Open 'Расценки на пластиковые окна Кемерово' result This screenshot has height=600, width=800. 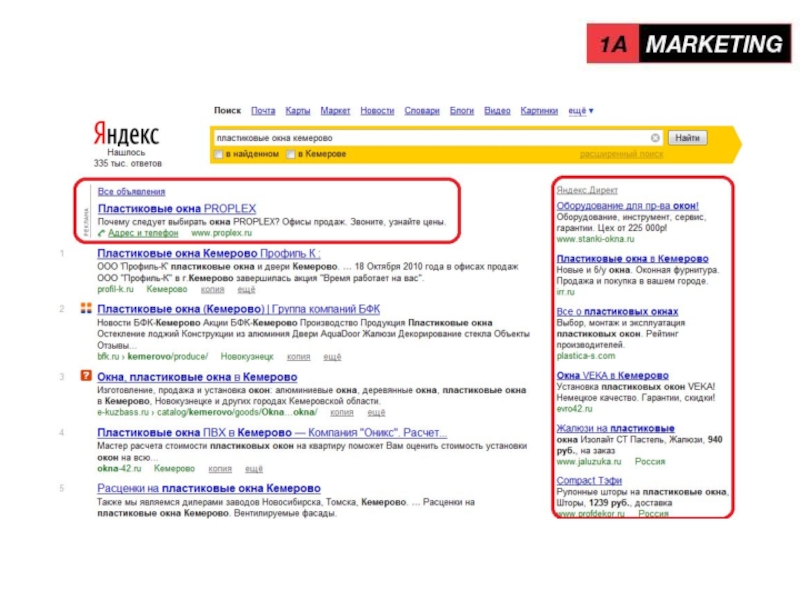coord(209,488)
